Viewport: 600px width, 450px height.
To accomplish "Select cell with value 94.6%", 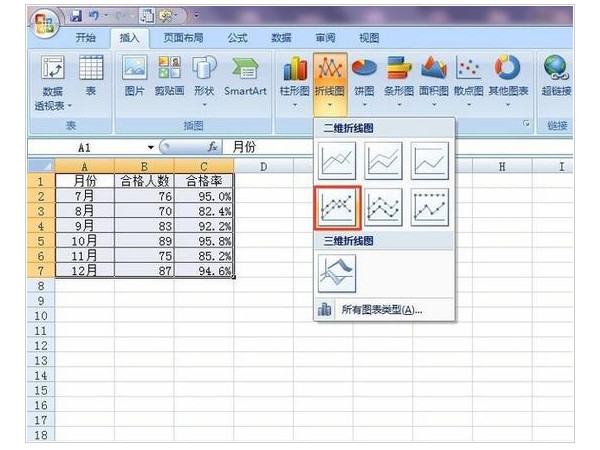I will pos(204,271).
